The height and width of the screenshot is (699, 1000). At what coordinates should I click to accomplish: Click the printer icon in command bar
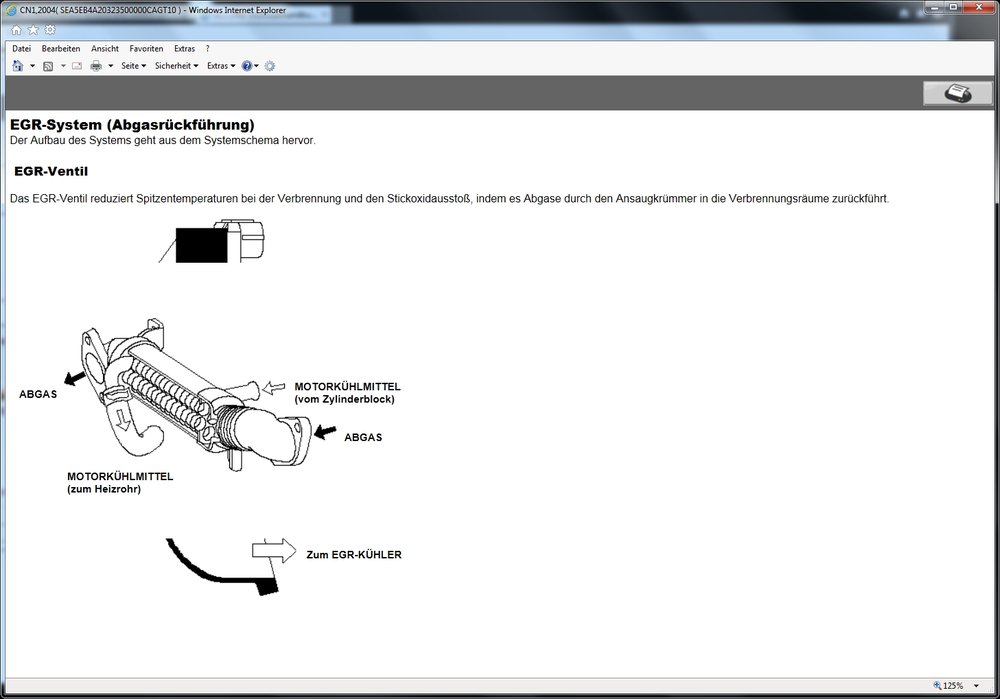[96, 66]
